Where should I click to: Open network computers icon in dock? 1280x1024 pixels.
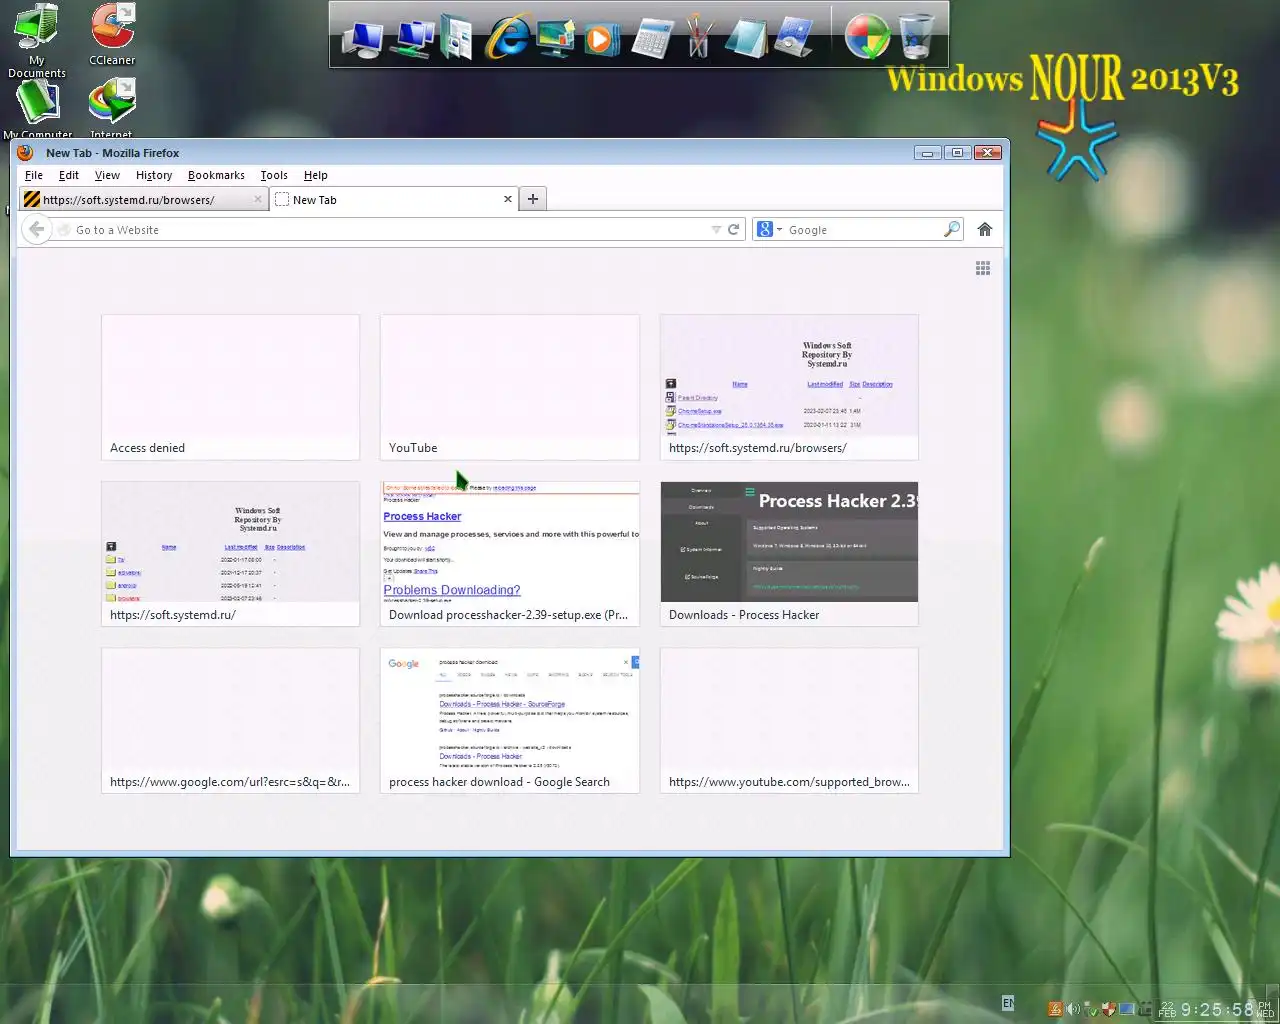(411, 38)
